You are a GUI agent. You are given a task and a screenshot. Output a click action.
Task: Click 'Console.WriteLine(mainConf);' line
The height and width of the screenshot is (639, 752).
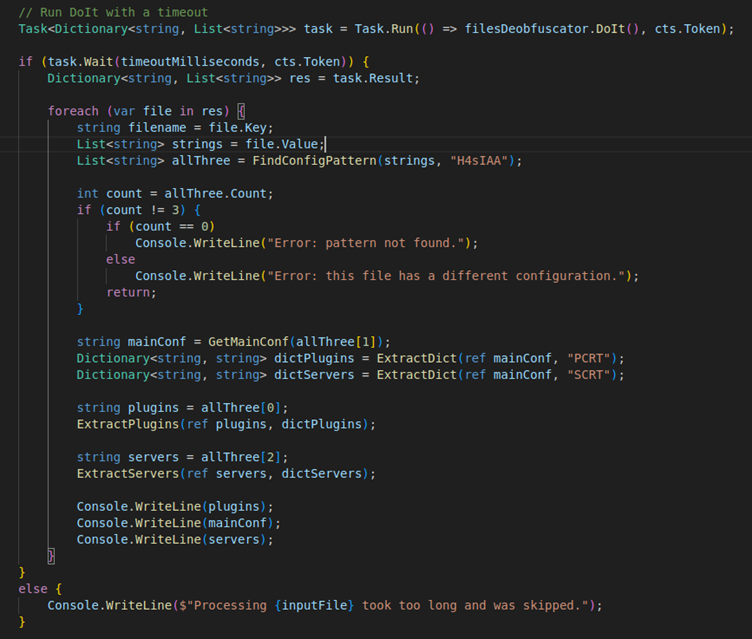[x=179, y=523]
